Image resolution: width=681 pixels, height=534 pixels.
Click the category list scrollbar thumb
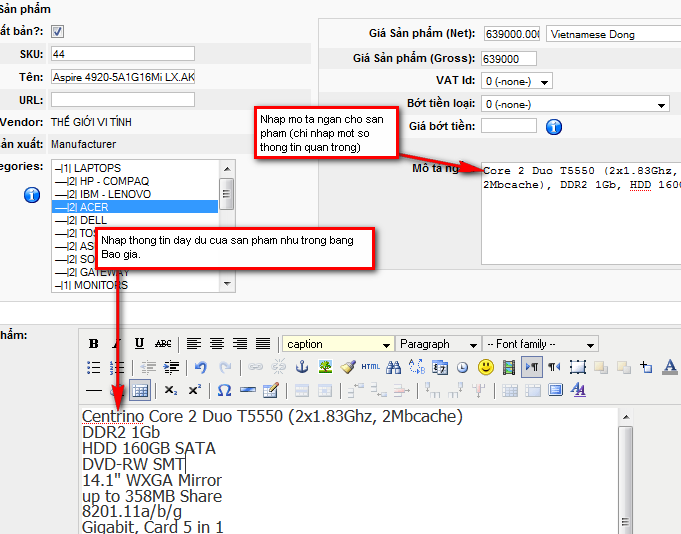(227, 194)
